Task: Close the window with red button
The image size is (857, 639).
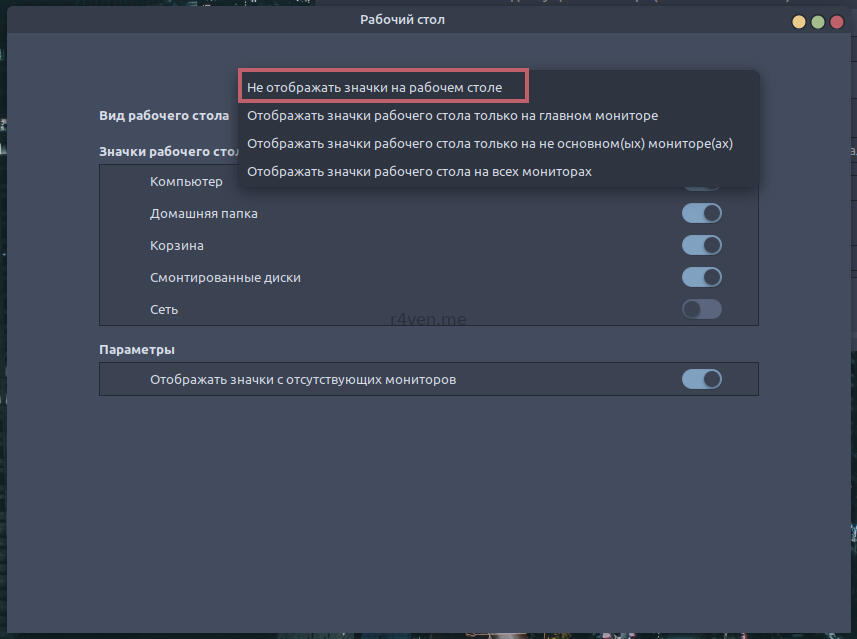Action: pyautogui.click(x=836, y=21)
